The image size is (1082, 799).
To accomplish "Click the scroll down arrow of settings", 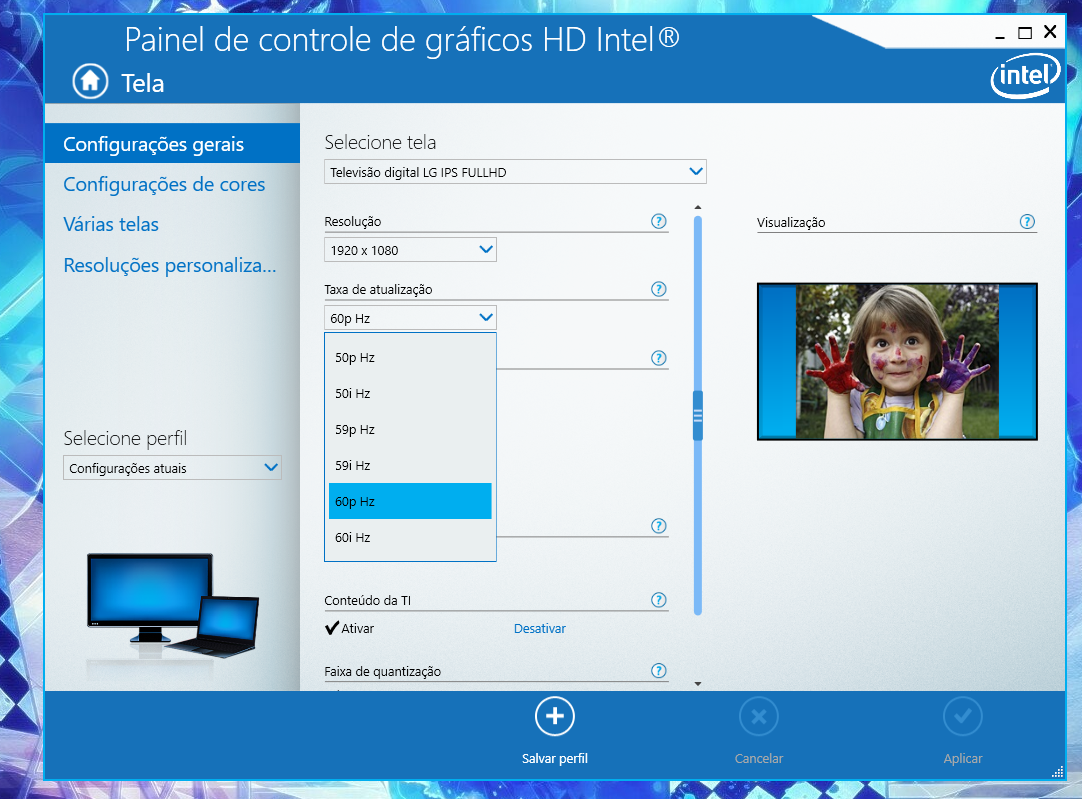I will [x=698, y=684].
